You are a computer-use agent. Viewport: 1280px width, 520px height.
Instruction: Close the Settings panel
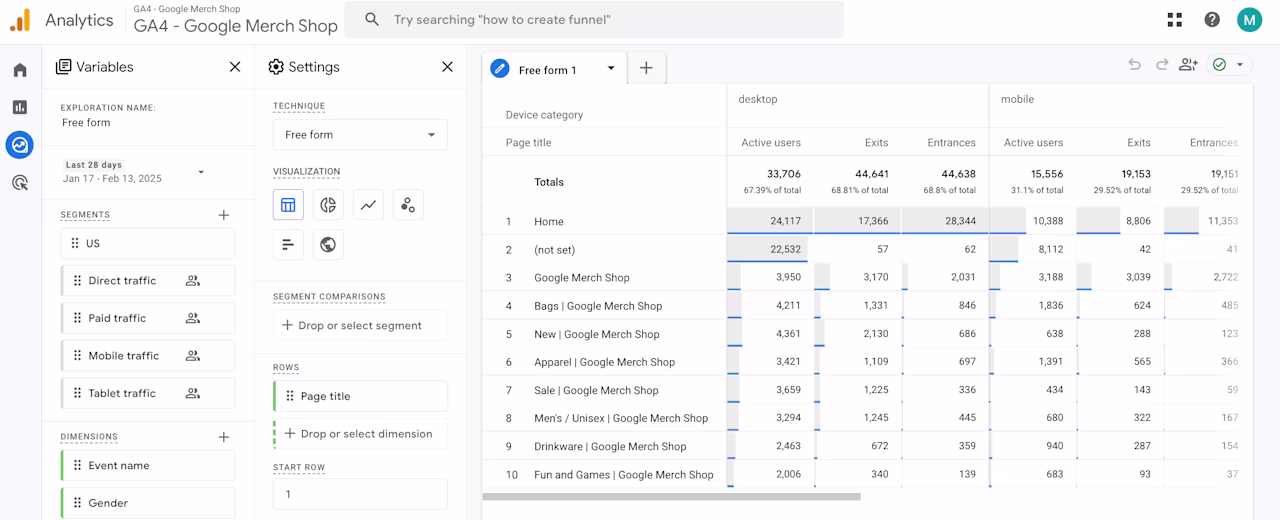(447, 67)
